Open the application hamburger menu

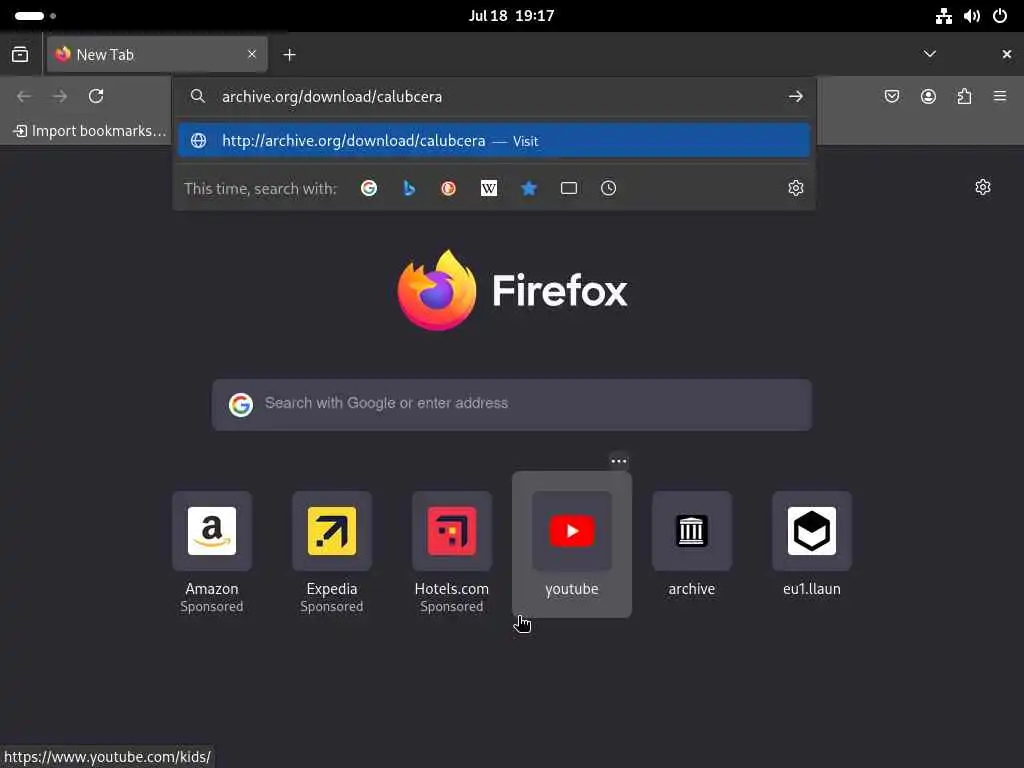click(x=1000, y=97)
